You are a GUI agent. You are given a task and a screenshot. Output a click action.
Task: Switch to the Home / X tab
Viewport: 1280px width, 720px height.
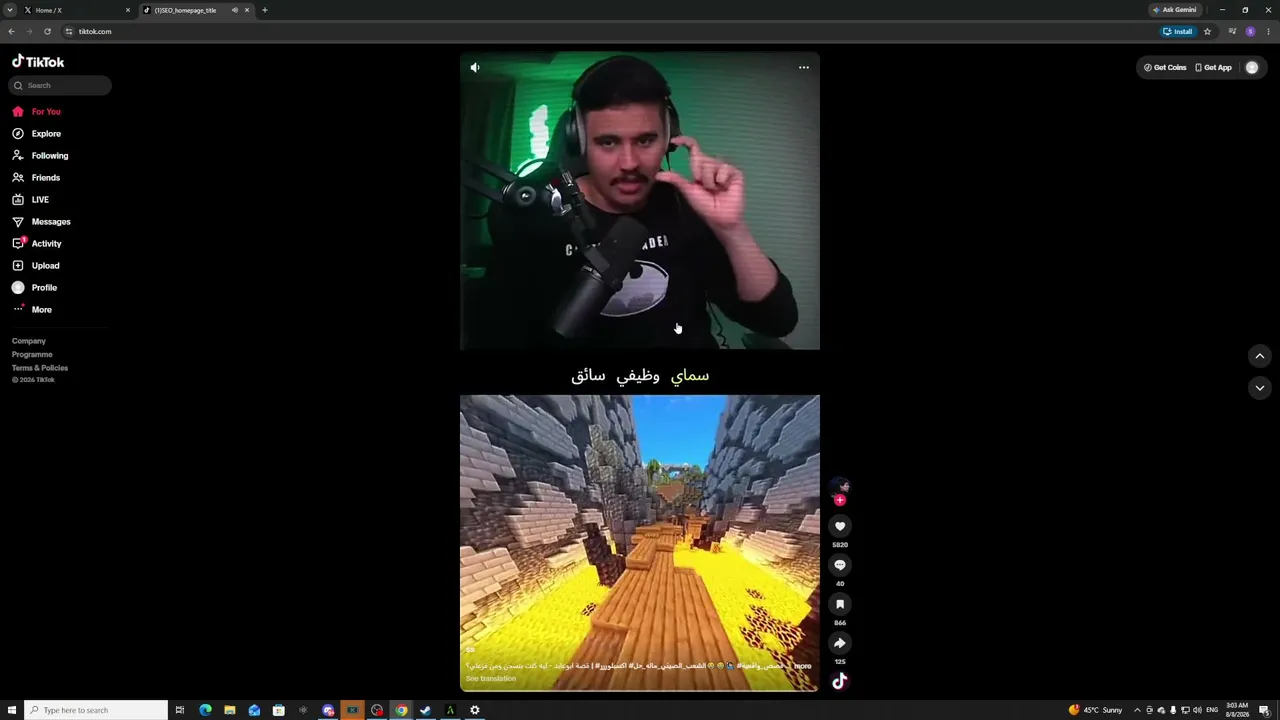tap(78, 10)
